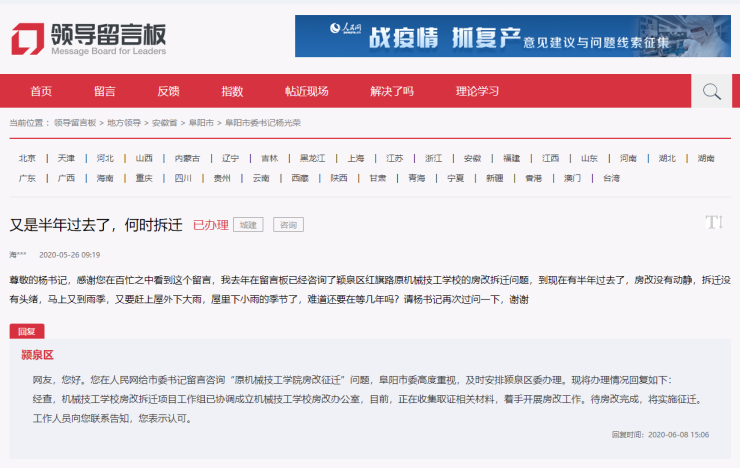
Task: Open the 反馈 navigation item
Action: click(168, 91)
